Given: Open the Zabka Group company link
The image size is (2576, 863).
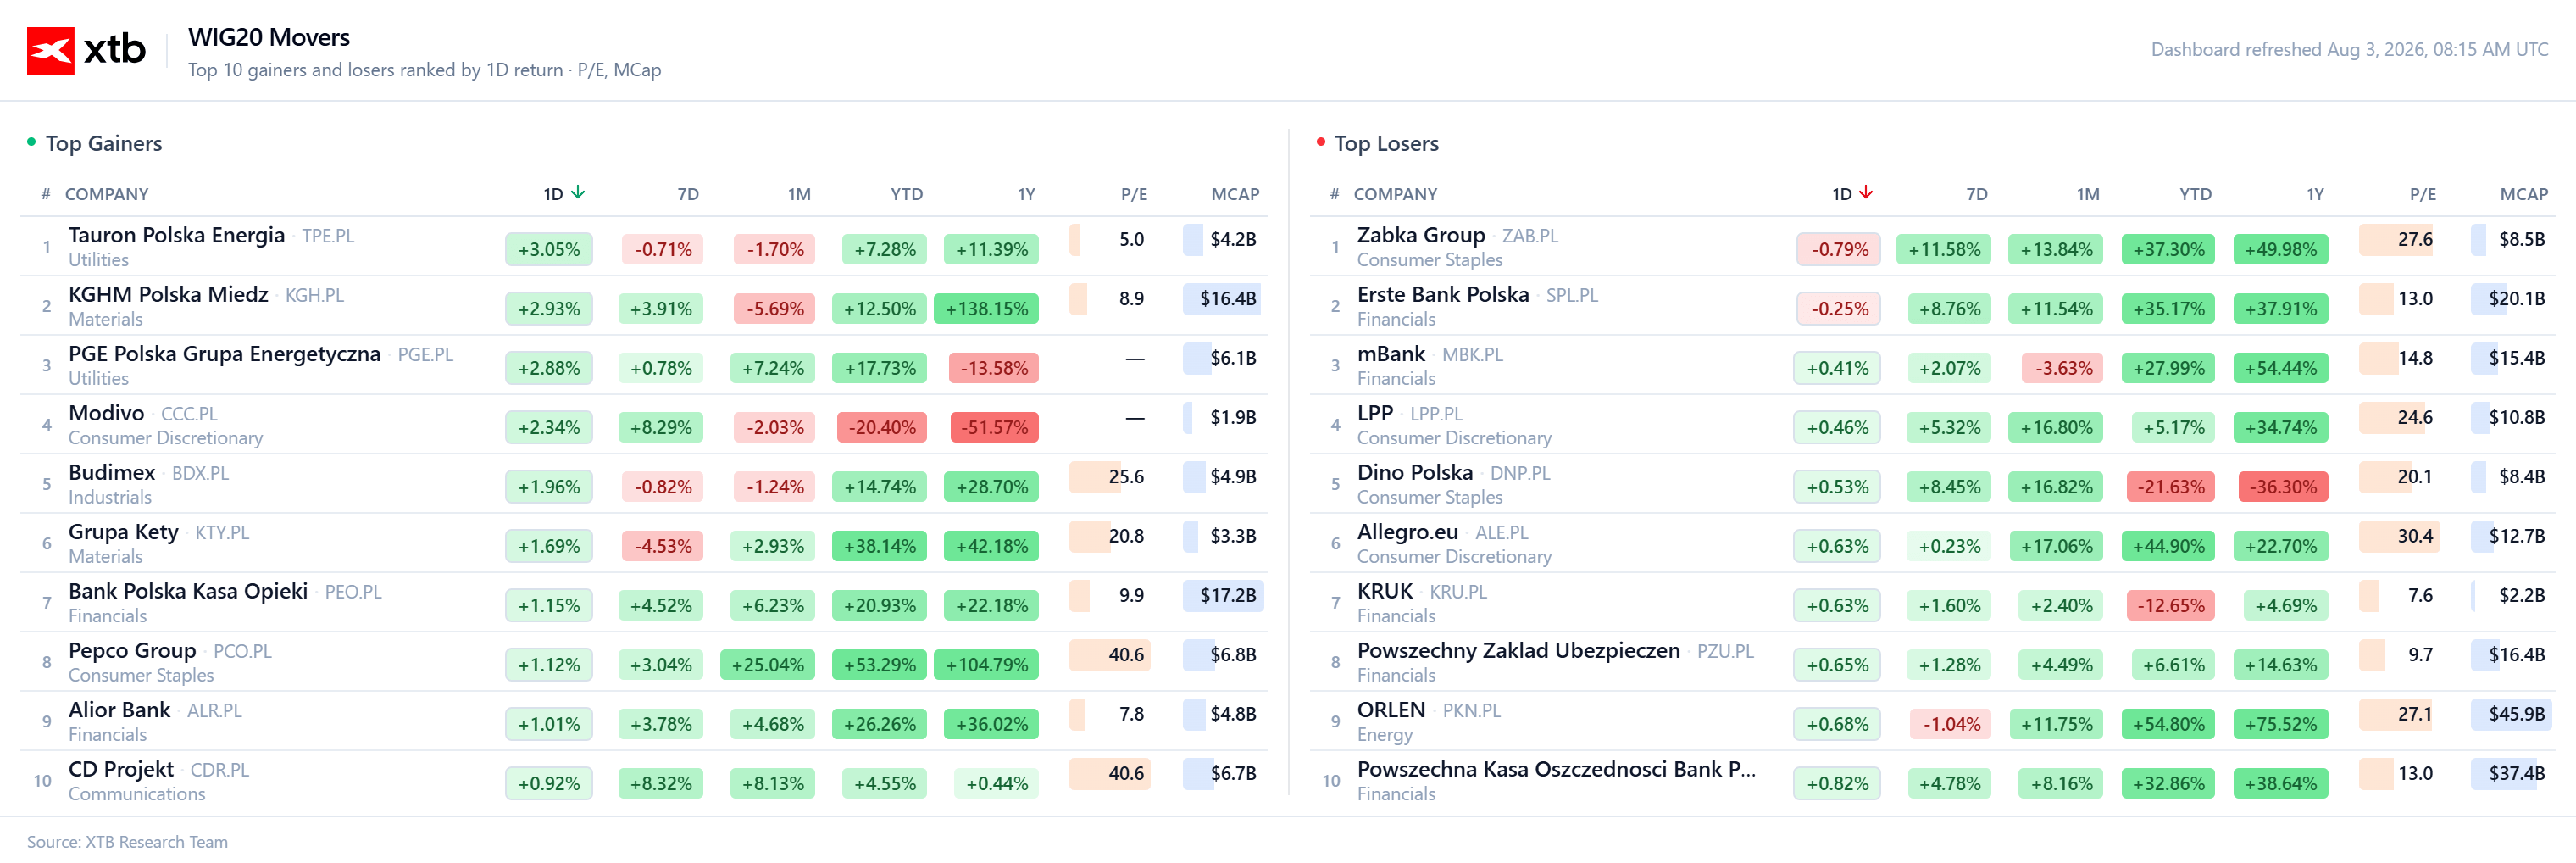Looking at the screenshot, I should [1420, 236].
